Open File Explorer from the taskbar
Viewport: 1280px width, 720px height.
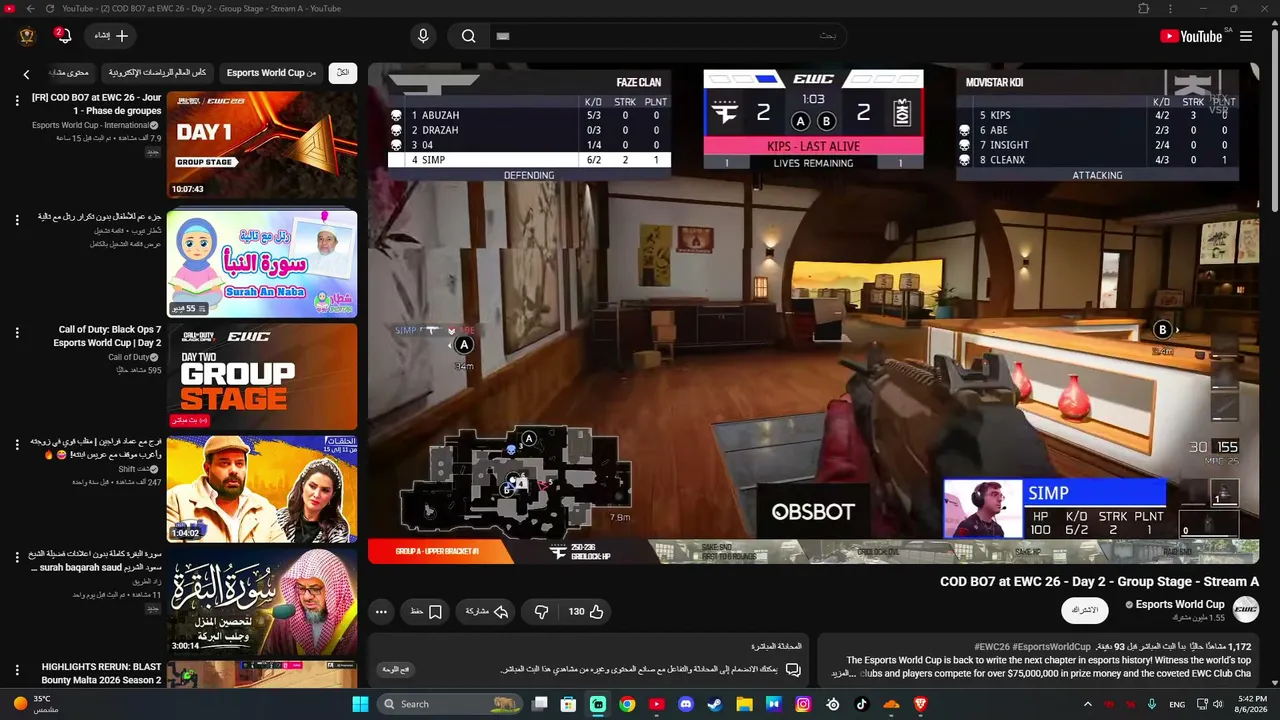(x=745, y=704)
